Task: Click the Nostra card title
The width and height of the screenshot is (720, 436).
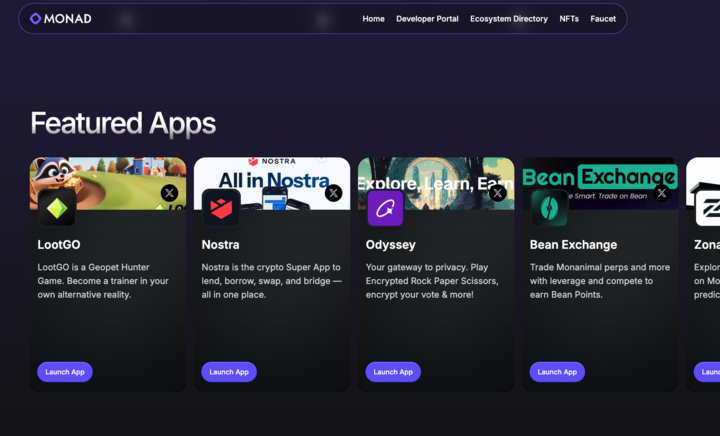Action: [220, 245]
